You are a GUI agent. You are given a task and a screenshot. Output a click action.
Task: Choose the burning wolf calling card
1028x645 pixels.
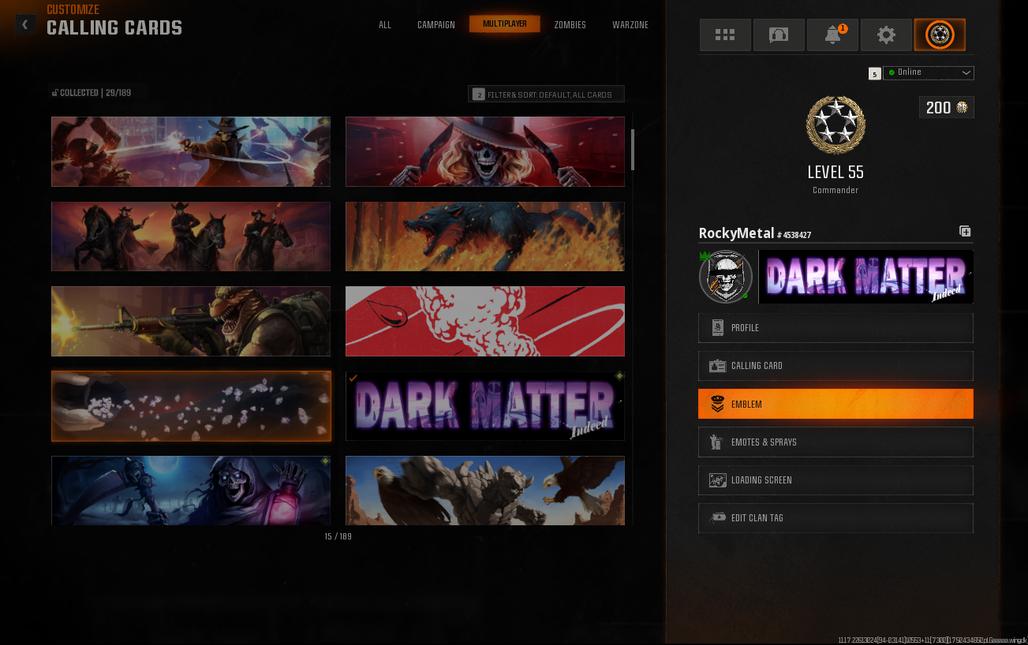[x=485, y=237]
